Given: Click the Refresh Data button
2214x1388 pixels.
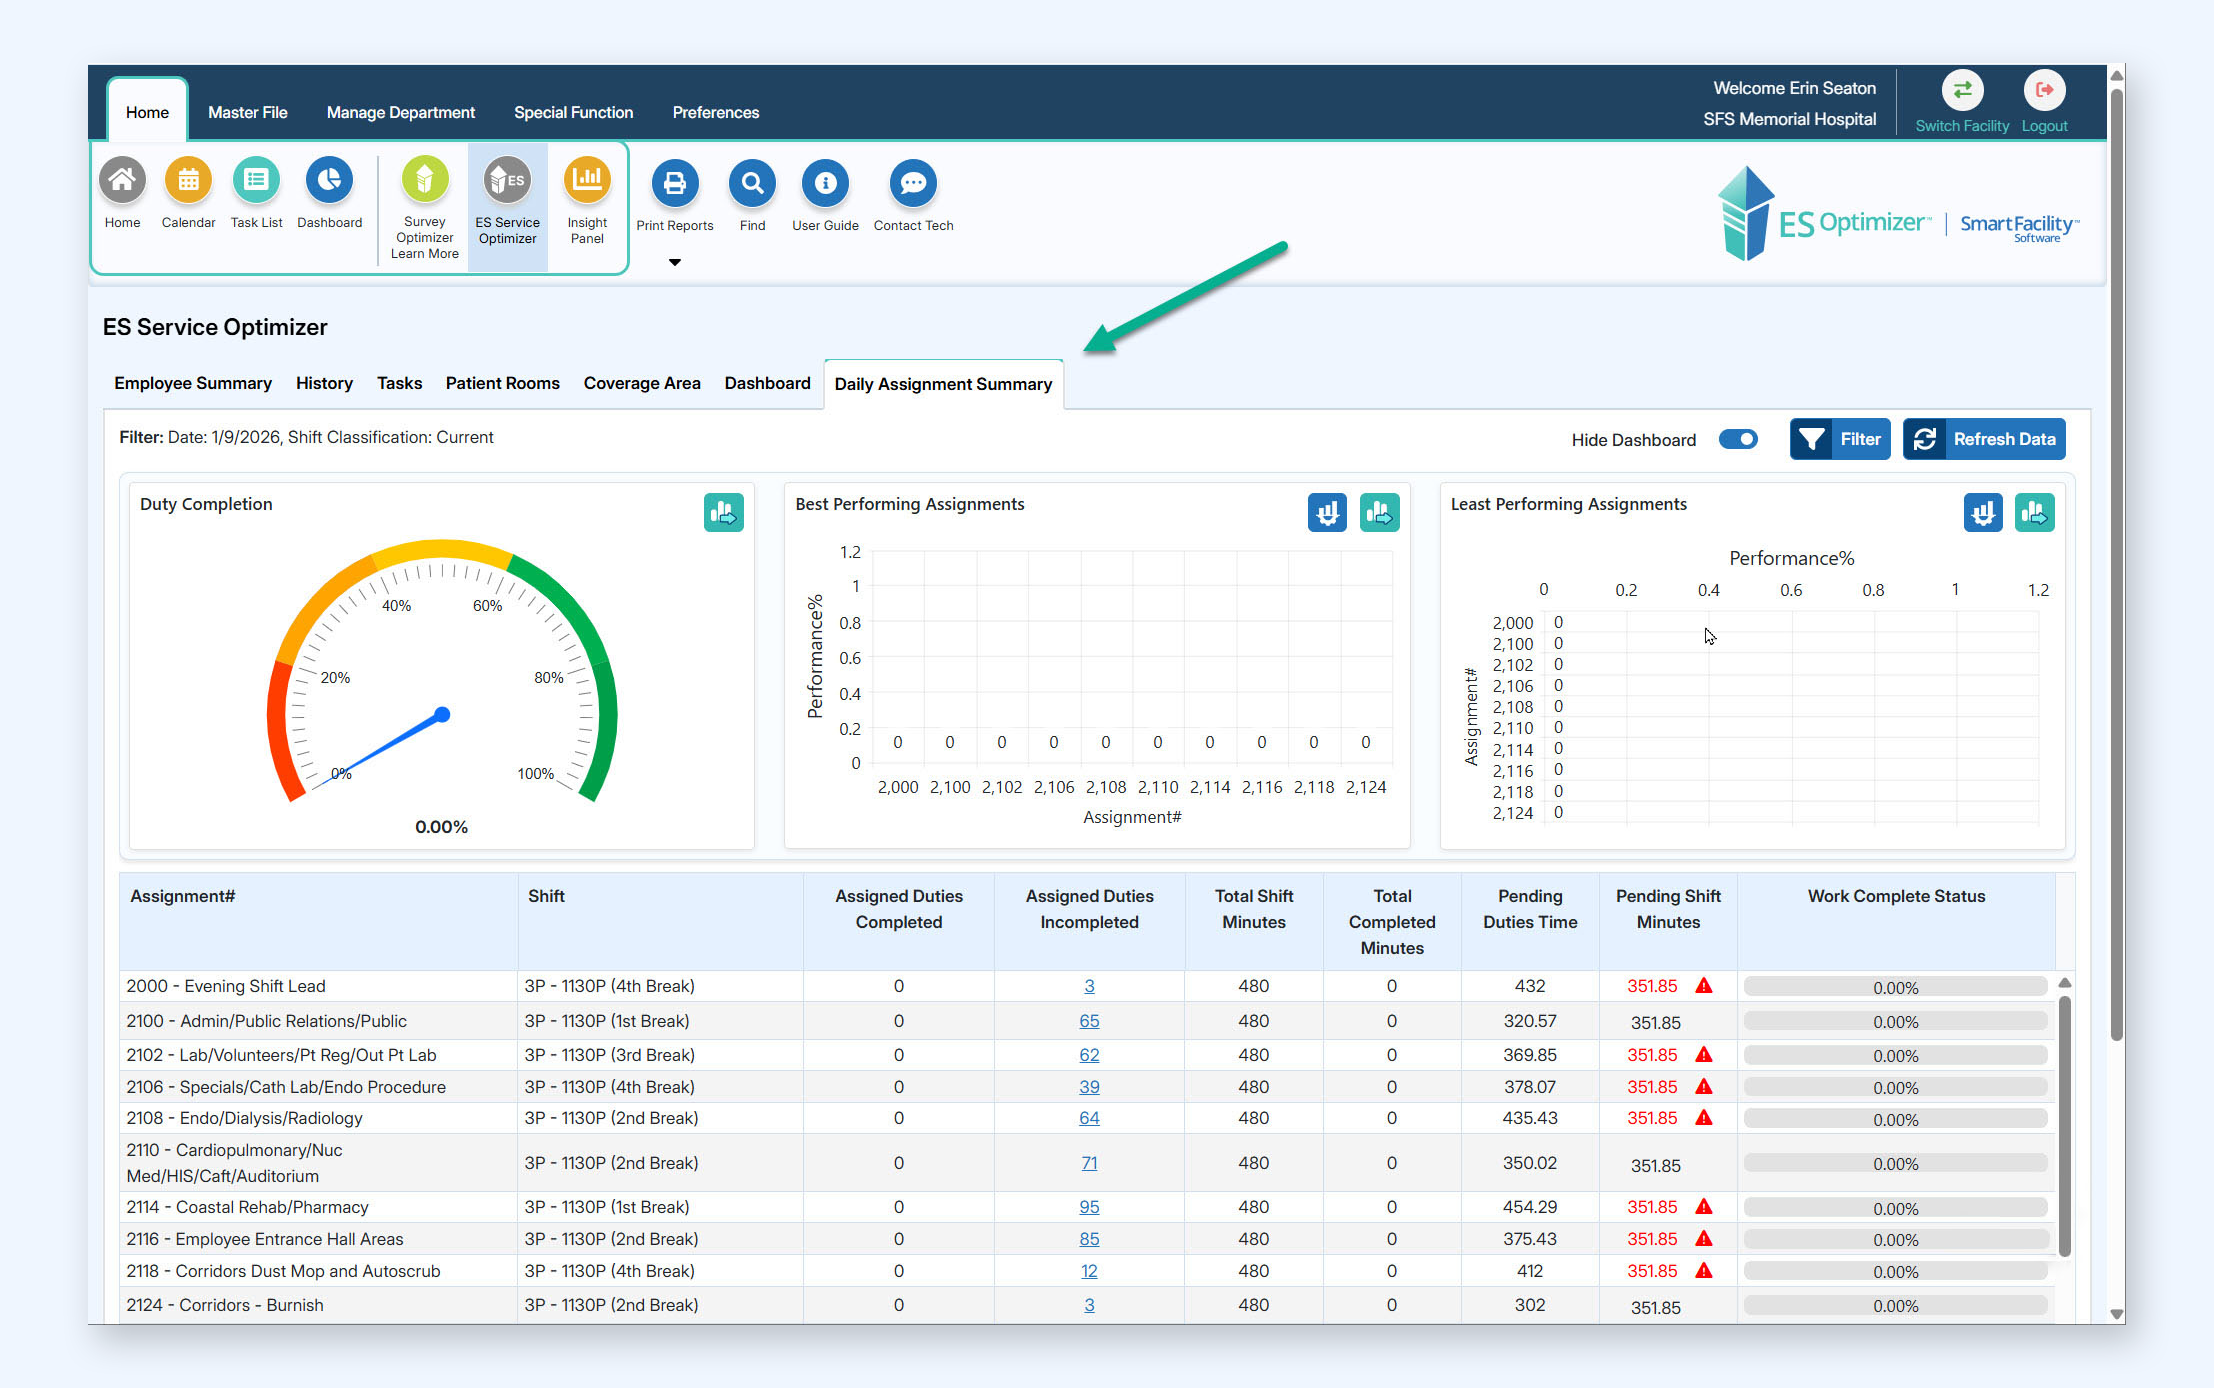Looking at the screenshot, I should coord(1984,440).
